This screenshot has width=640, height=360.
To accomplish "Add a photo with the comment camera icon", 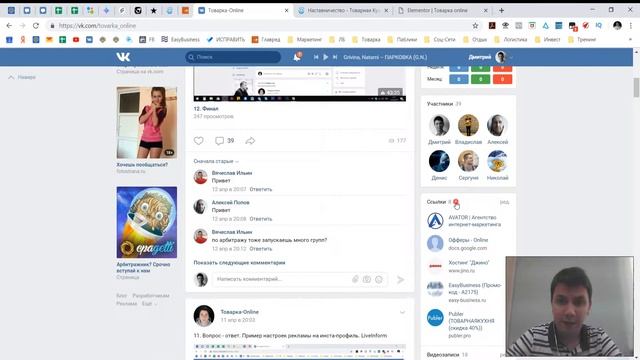I will tap(367, 279).
